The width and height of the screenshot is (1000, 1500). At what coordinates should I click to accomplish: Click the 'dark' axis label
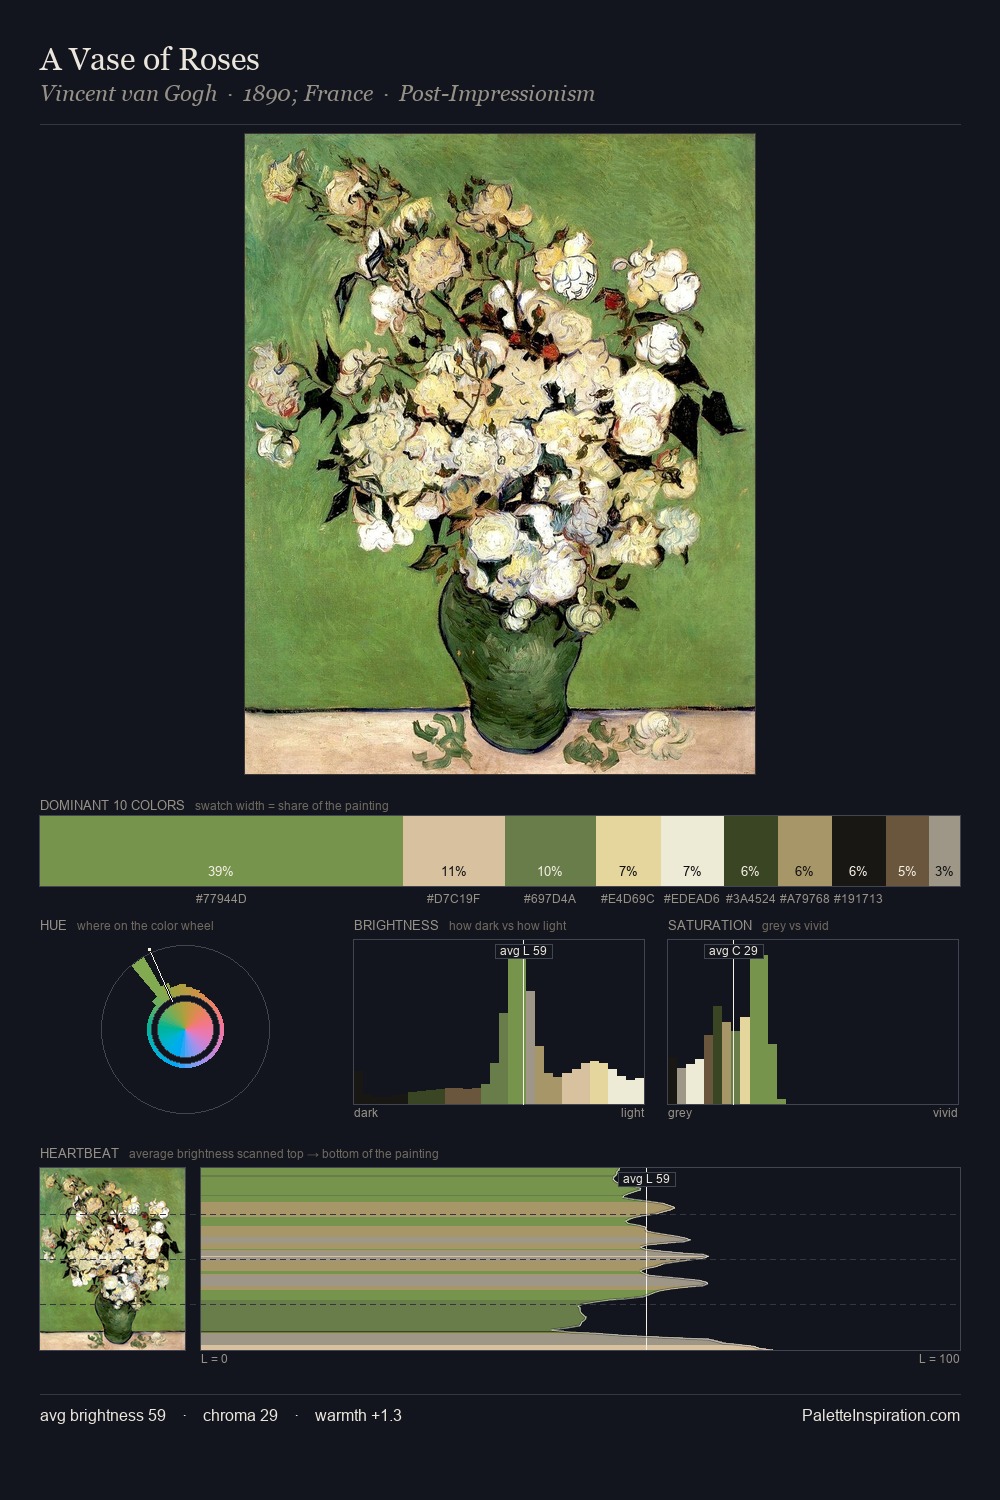tap(366, 1113)
